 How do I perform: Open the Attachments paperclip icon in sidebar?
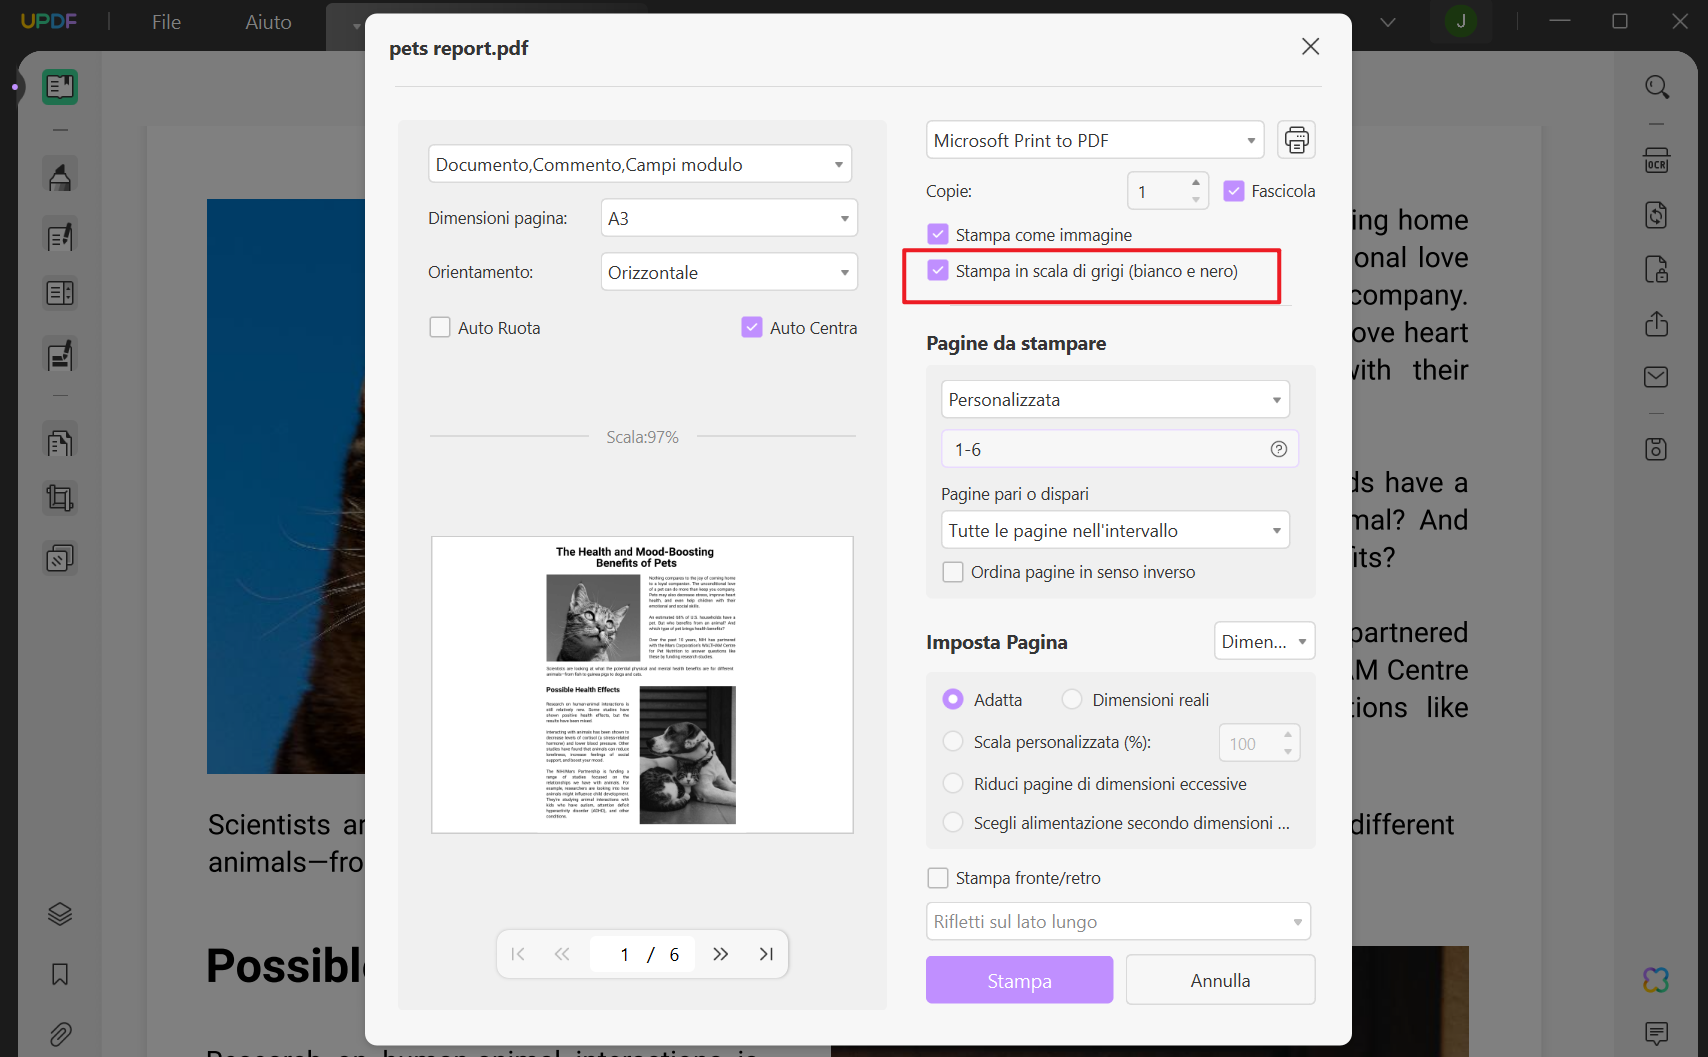coord(60,1034)
